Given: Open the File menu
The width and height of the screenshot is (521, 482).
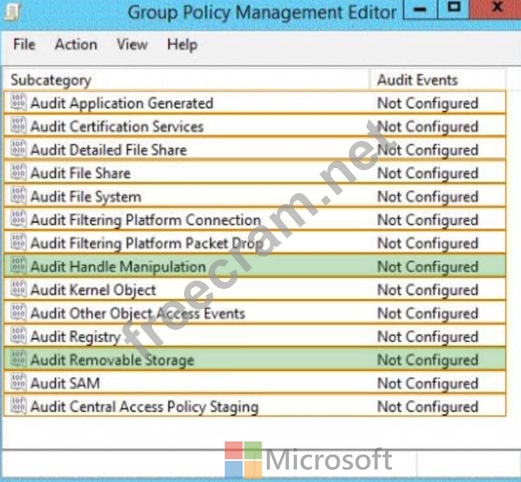Looking at the screenshot, I should click(x=24, y=44).
